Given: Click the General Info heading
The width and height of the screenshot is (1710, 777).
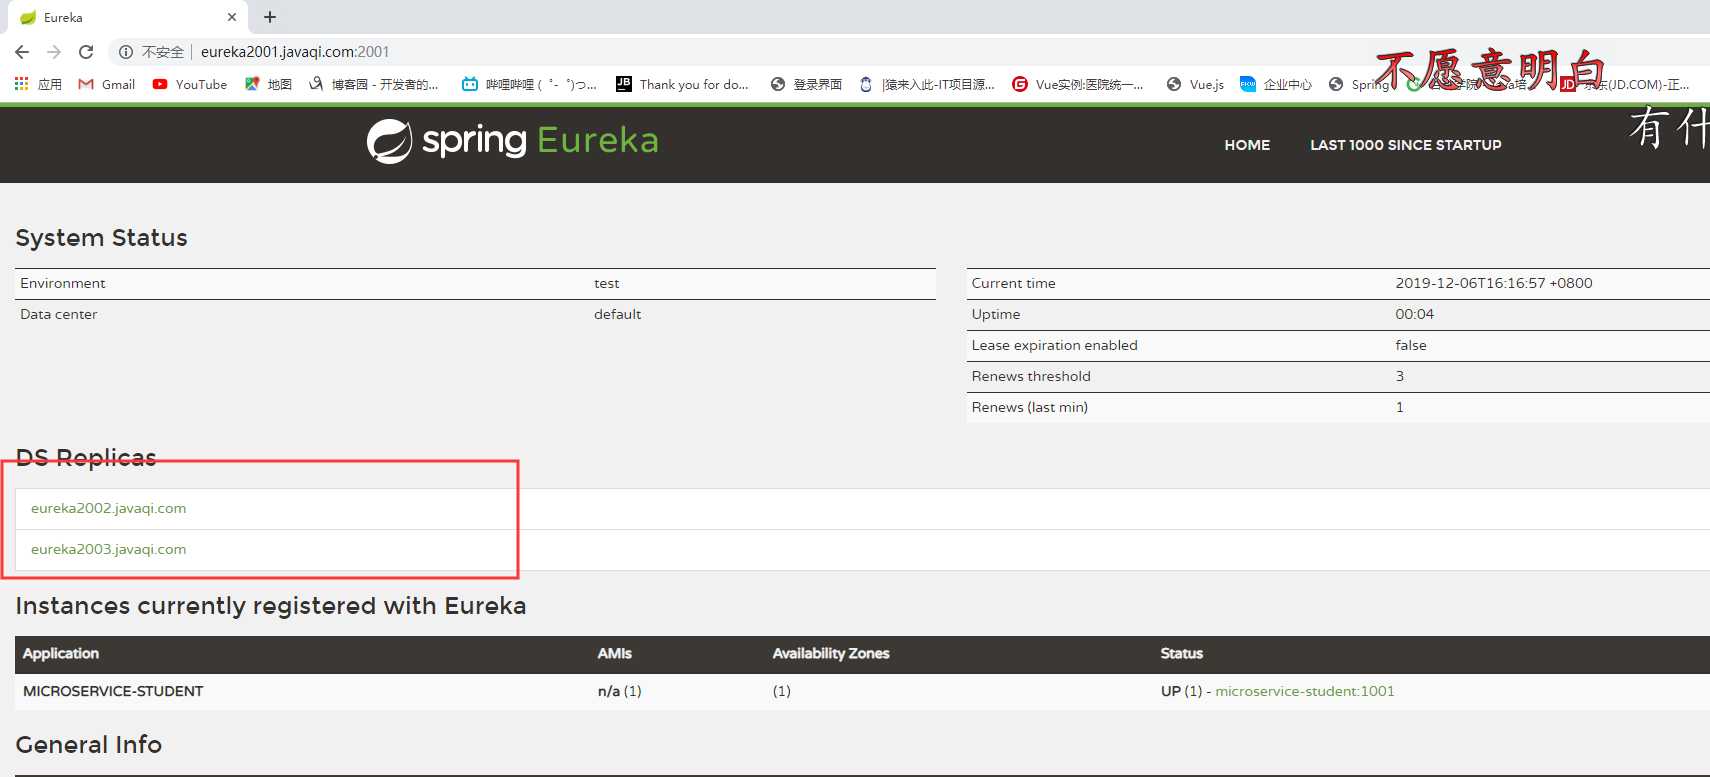Looking at the screenshot, I should click(x=89, y=745).
